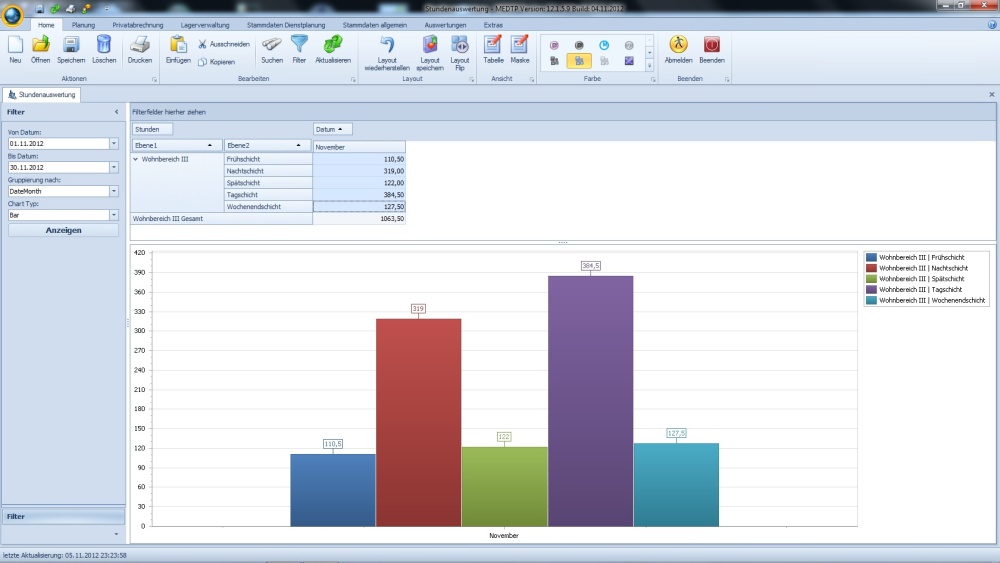Screen dimensions: 1000x563
Task: Collapse the Wohnbereich III row
Action: [x=136, y=159]
